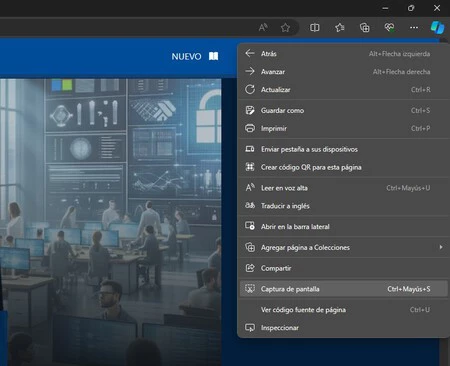Toggle split screen view icon

314,27
